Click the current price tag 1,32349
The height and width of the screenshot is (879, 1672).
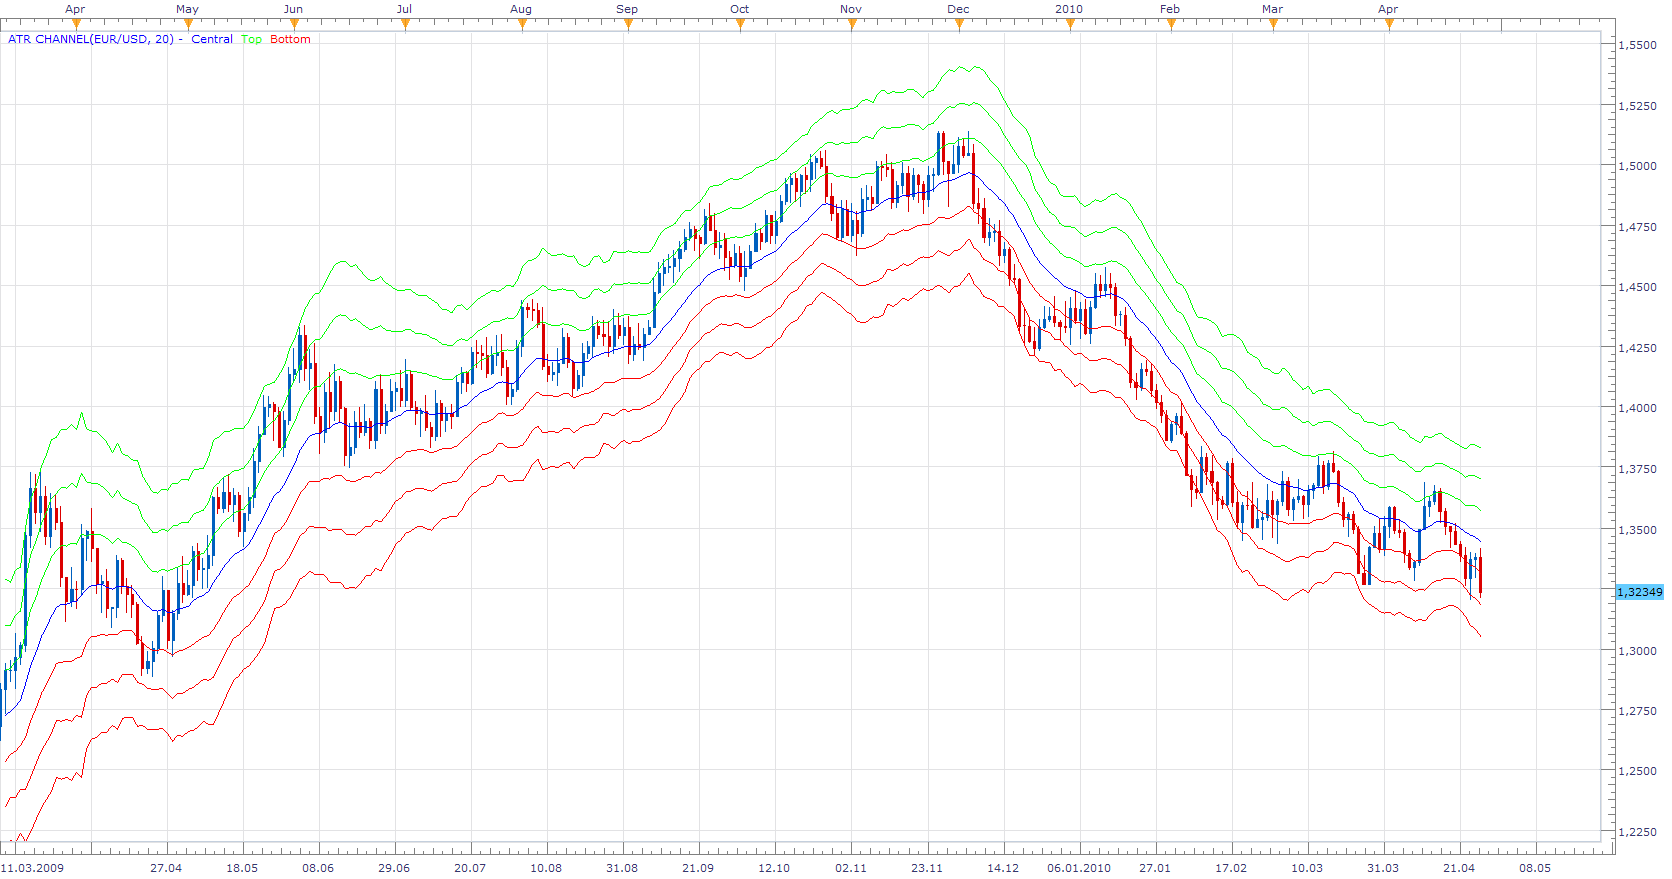click(1640, 592)
